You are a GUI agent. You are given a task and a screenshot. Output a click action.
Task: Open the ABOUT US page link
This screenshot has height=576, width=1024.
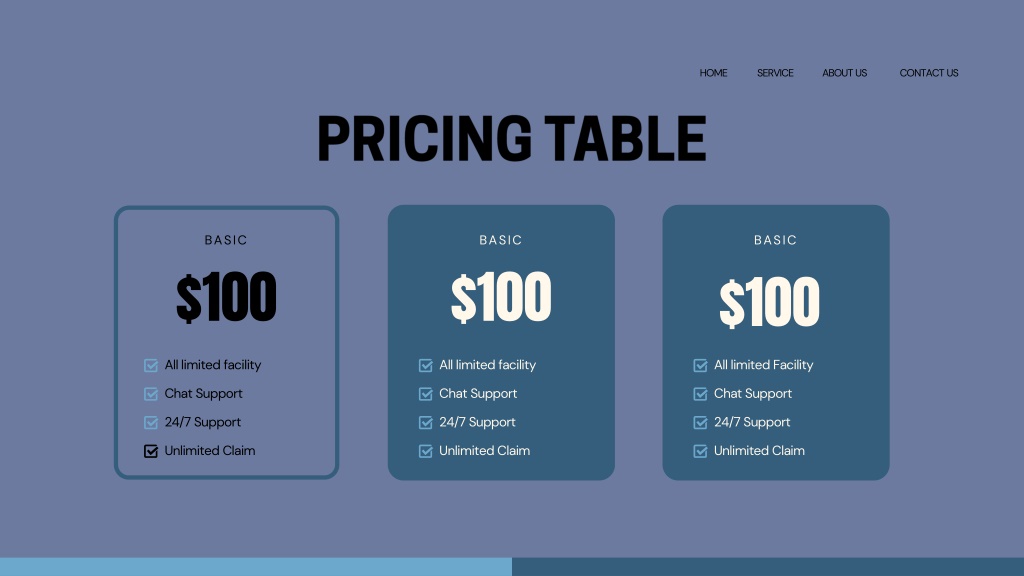click(x=844, y=73)
